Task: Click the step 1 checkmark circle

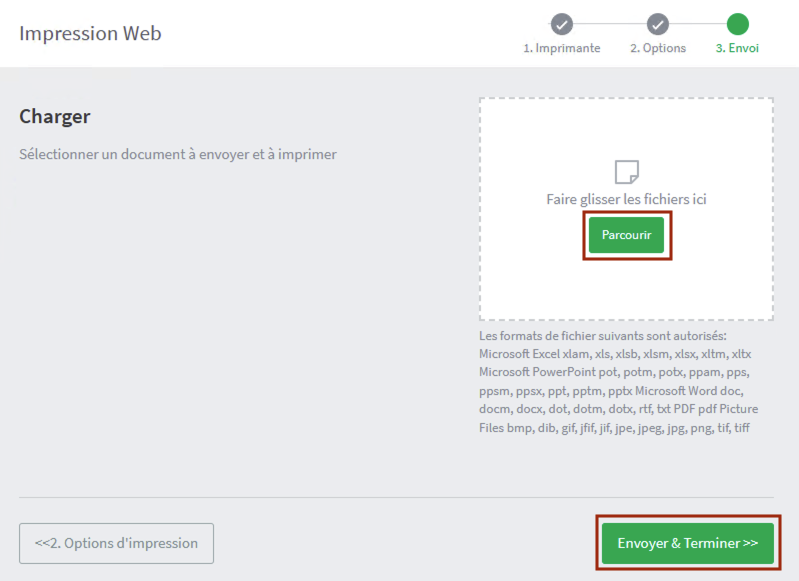Action: tap(562, 24)
